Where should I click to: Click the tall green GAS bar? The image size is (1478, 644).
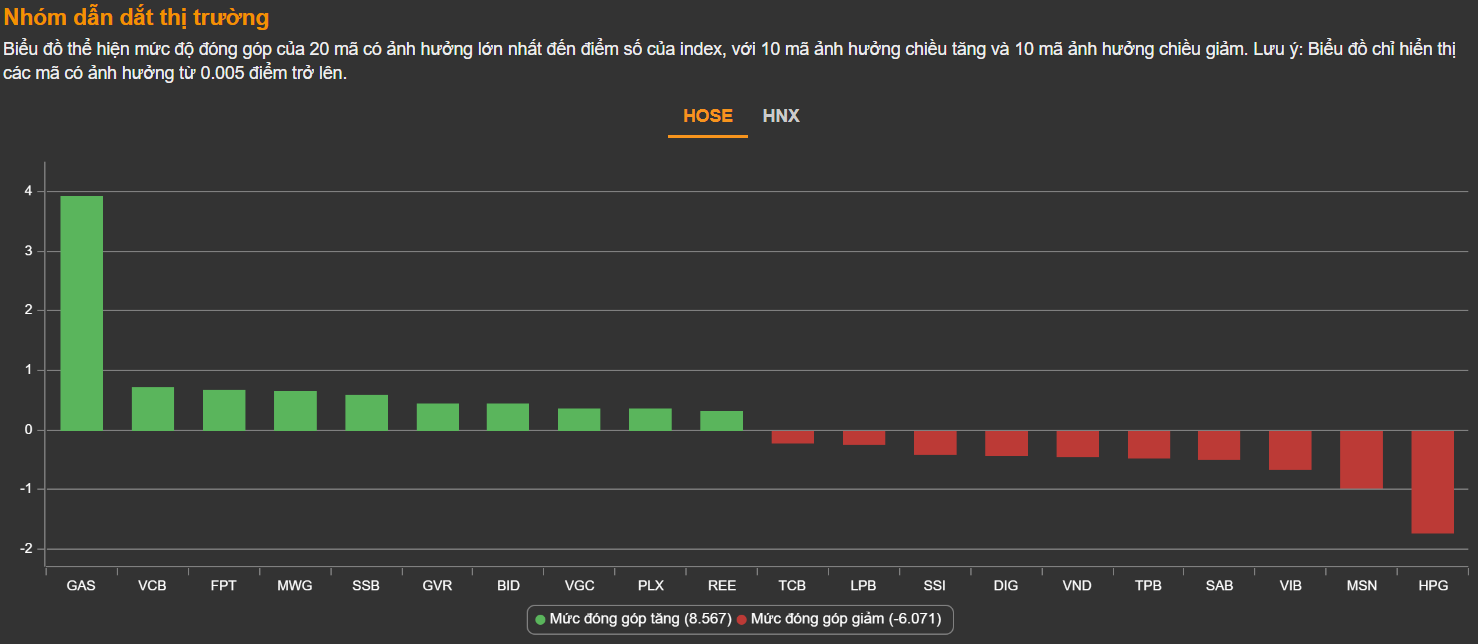coord(82,312)
